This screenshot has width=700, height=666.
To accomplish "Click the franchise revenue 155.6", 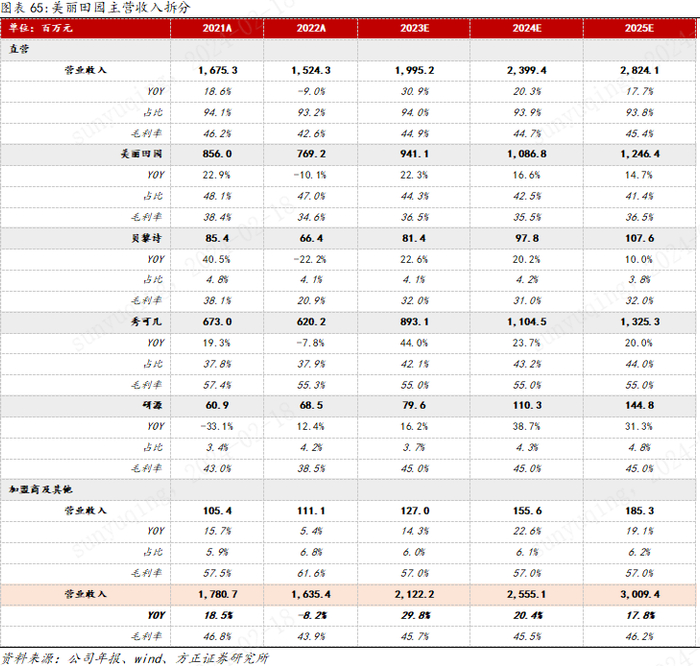I will coord(527,511).
